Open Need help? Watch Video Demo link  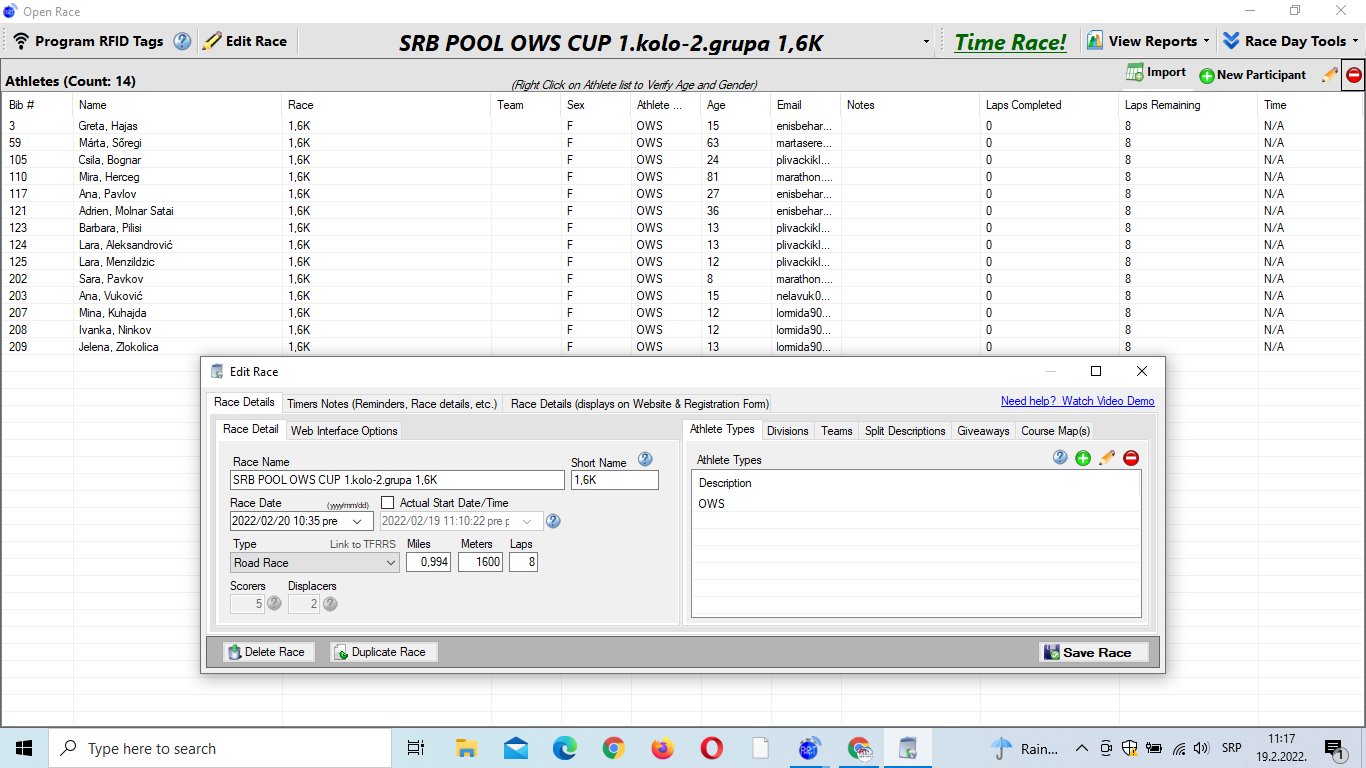[x=1077, y=401]
